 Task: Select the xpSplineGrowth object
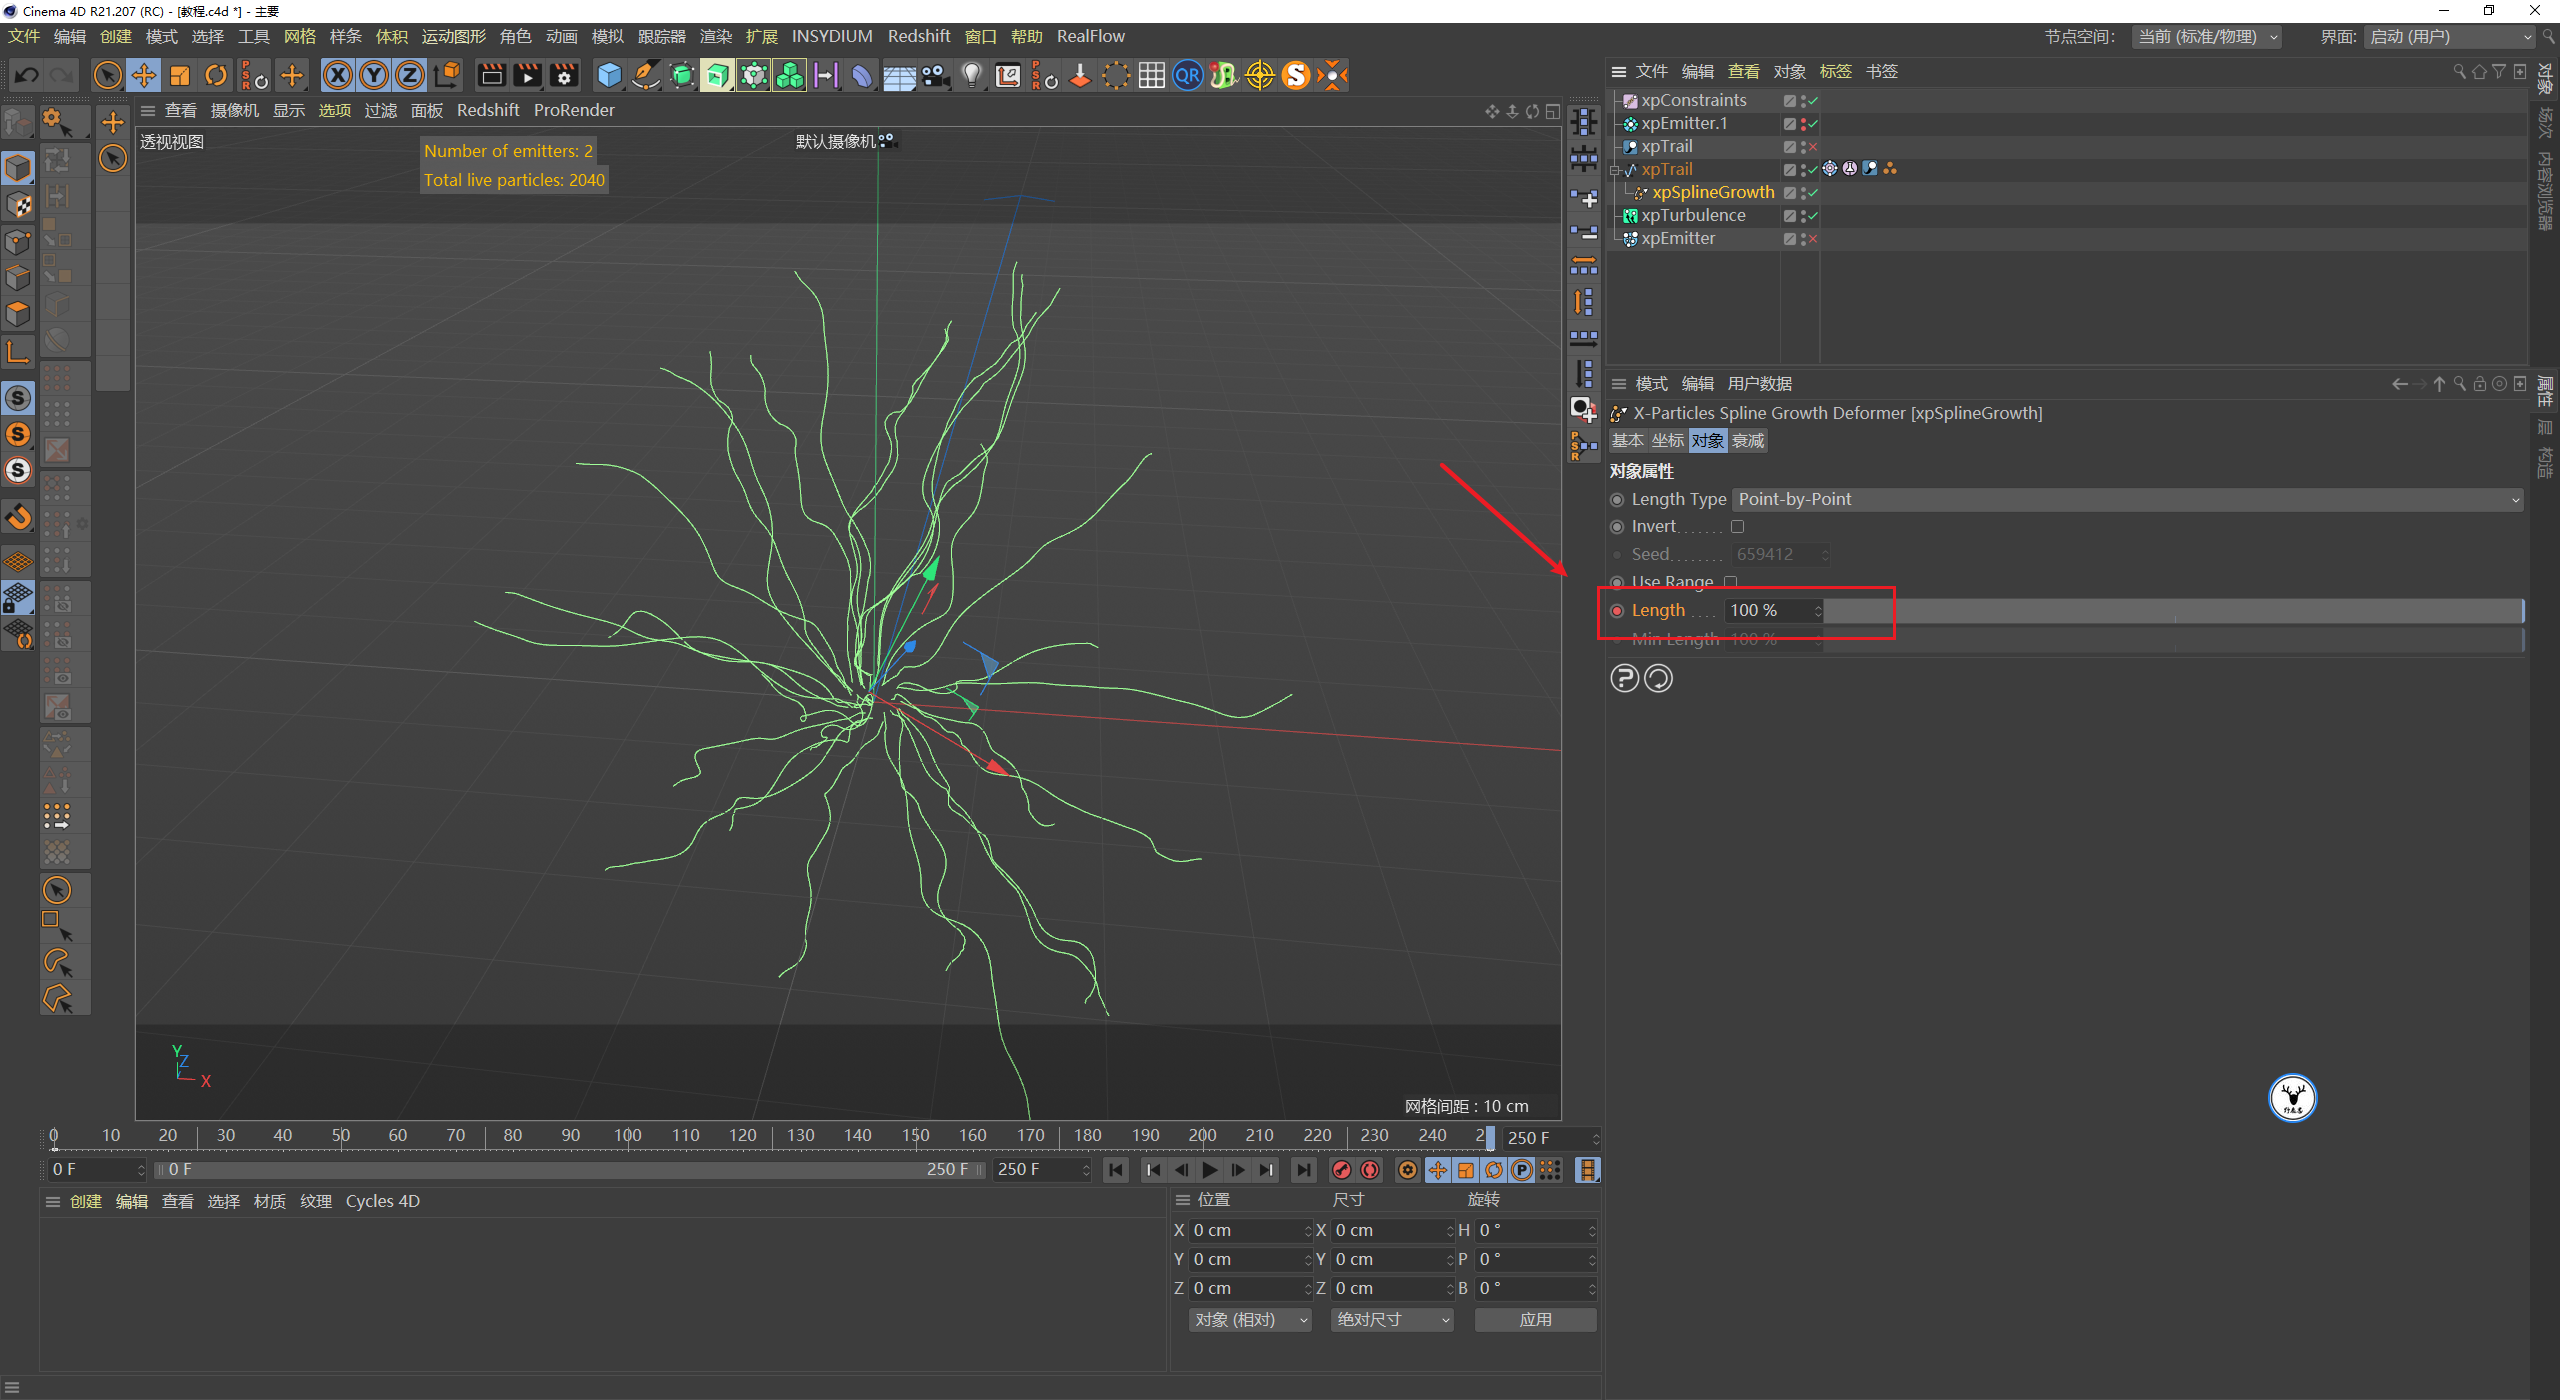point(1713,192)
